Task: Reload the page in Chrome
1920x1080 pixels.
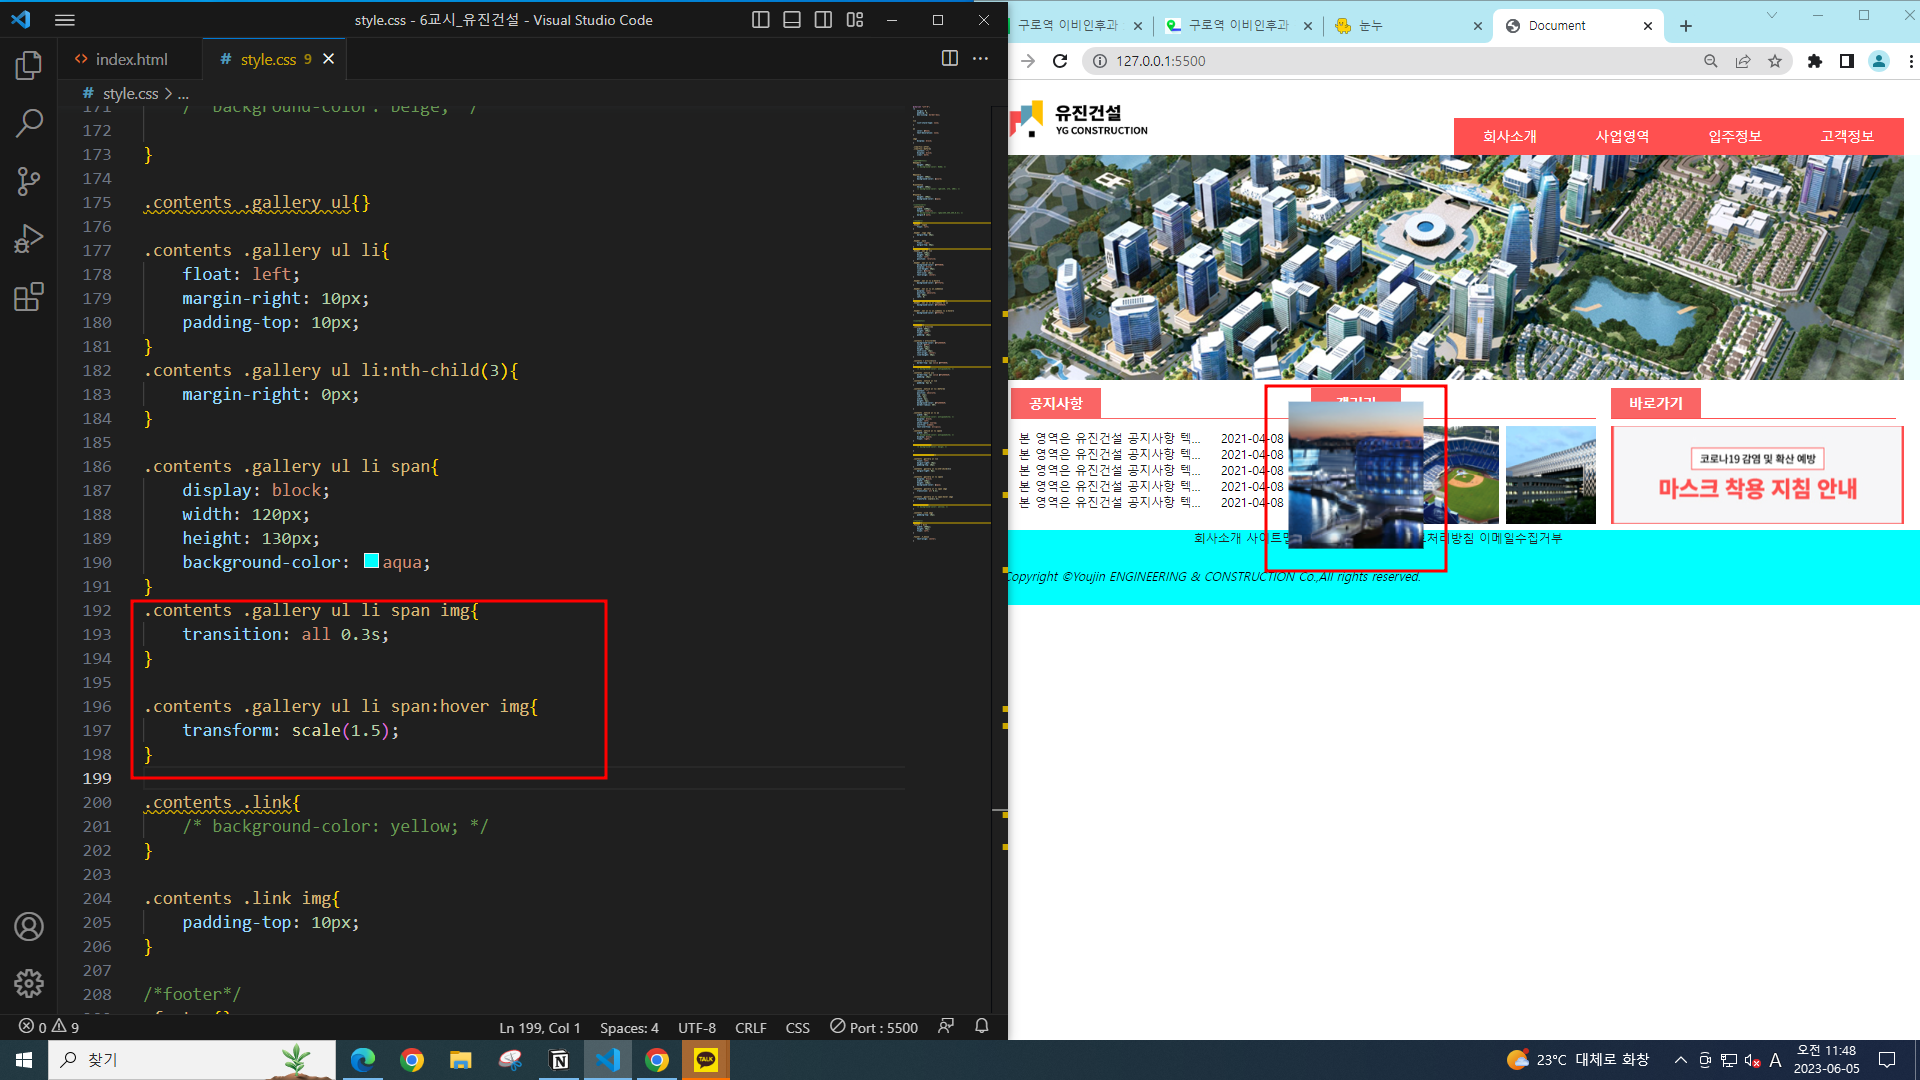Action: click(1060, 61)
